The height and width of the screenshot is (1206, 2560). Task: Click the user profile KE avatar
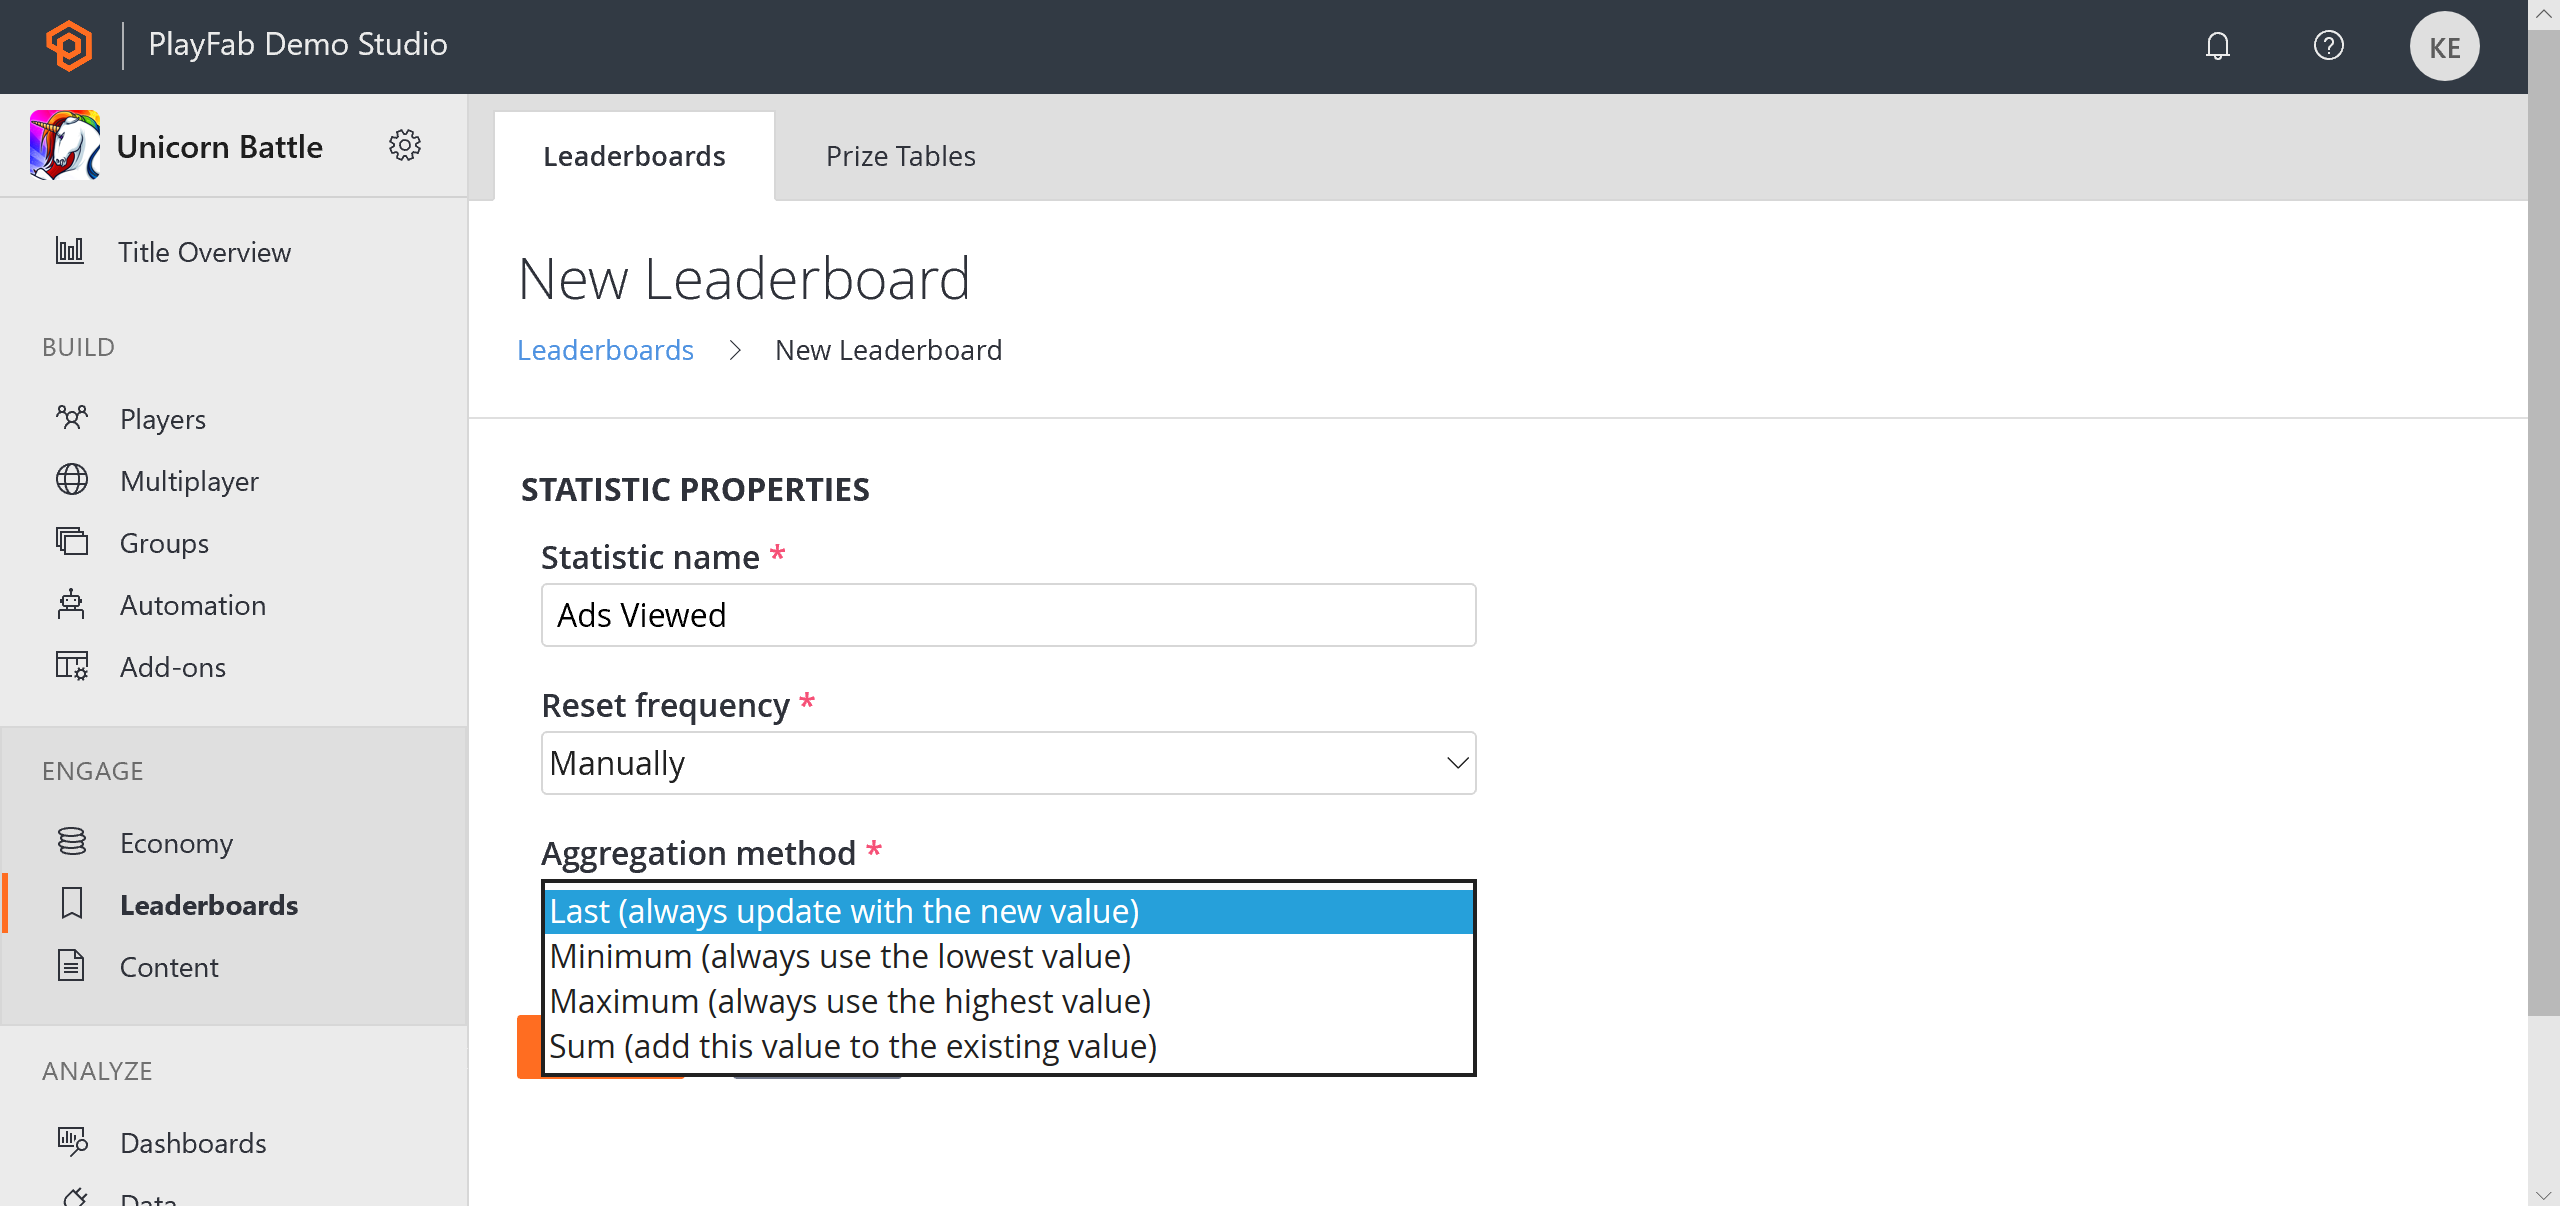[x=2444, y=46]
